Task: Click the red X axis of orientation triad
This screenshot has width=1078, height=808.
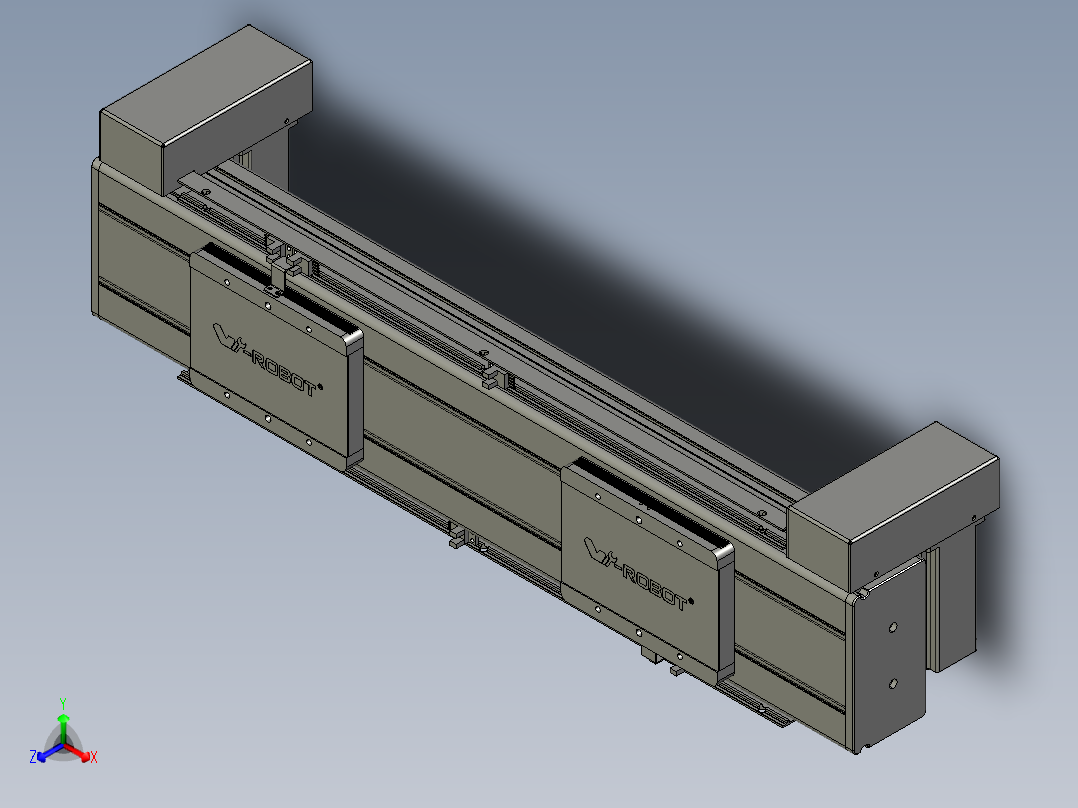Action: [x=77, y=751]
